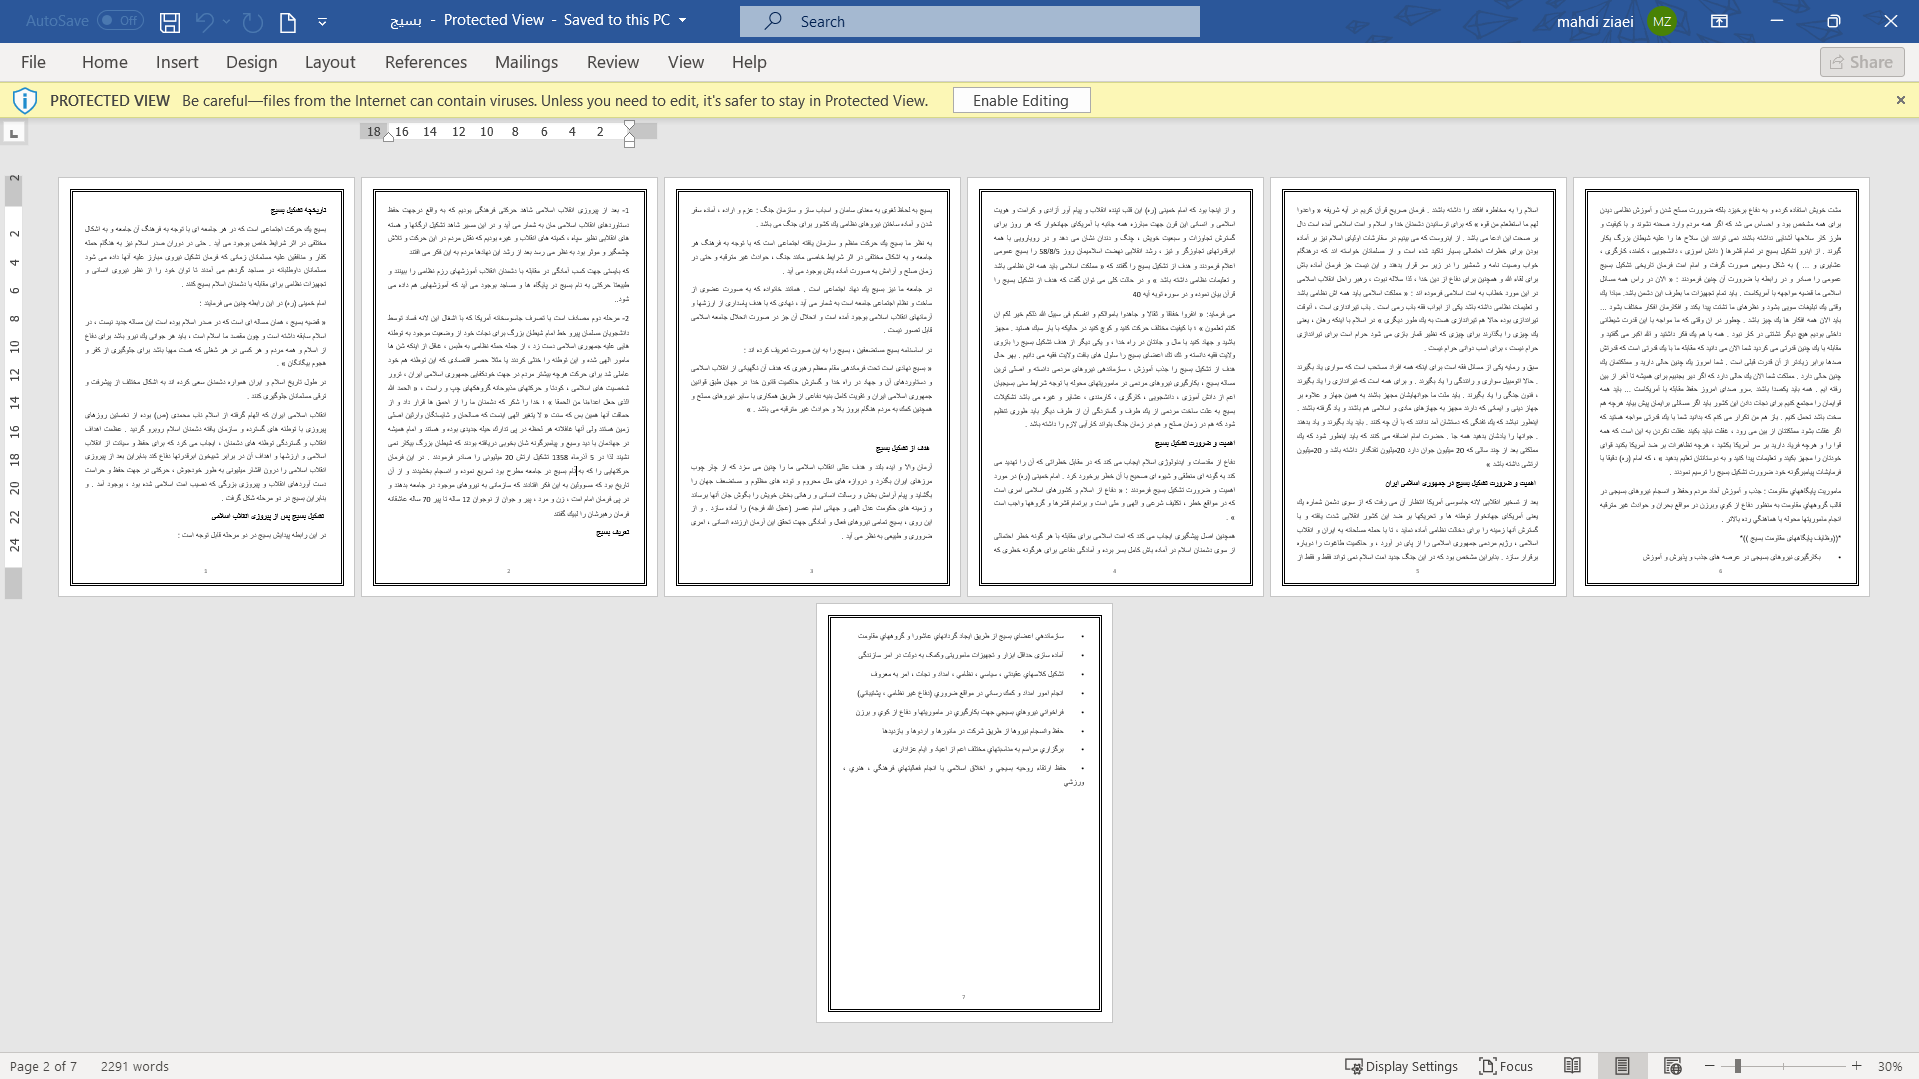Click the vertical ruler
1919x1079 pixels.
pyautogui.click(x=14, y=386)
